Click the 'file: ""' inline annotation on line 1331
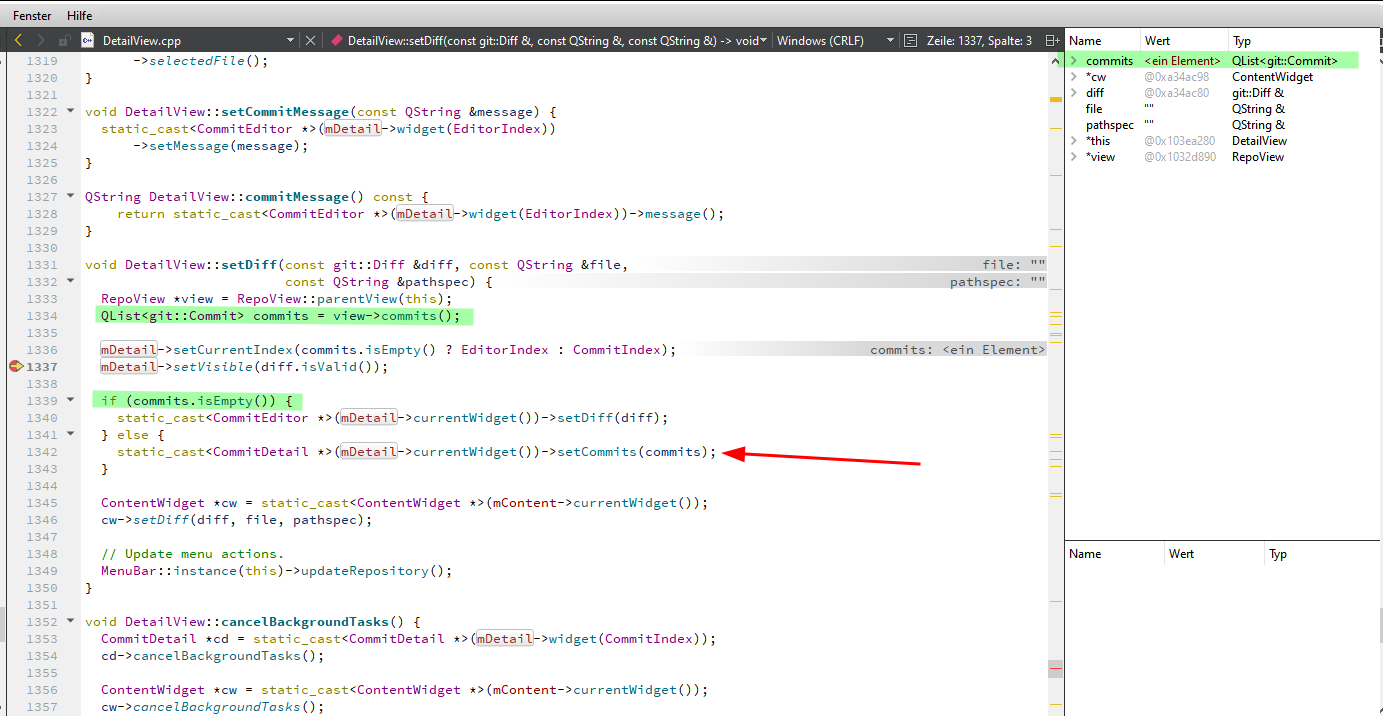 (1014, 265)
